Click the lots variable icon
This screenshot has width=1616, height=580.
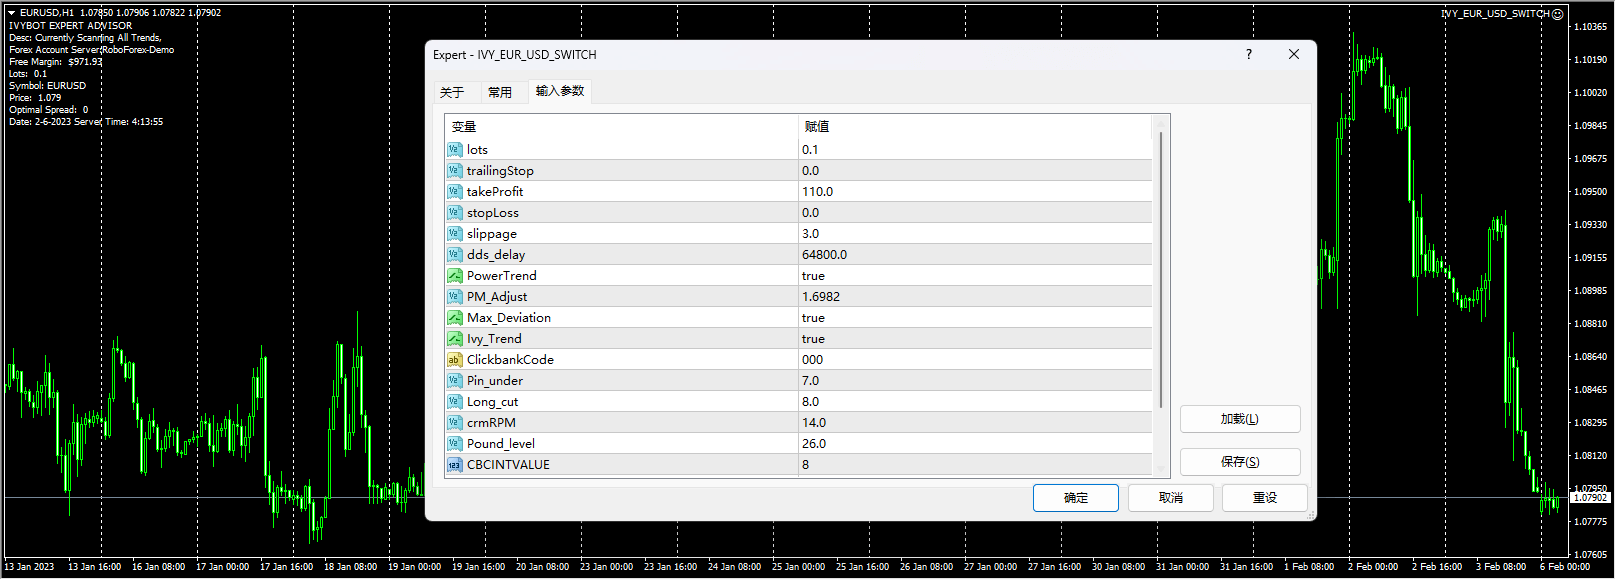pyautogui.click(x=455, y=149)
